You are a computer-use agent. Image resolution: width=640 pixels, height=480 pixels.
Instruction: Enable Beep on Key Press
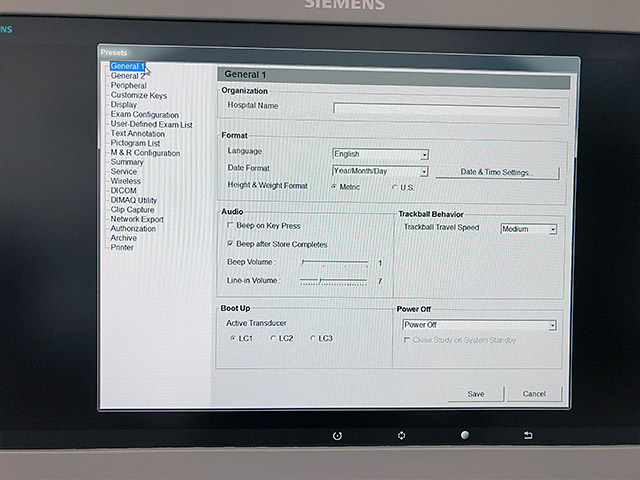[264, 226]
